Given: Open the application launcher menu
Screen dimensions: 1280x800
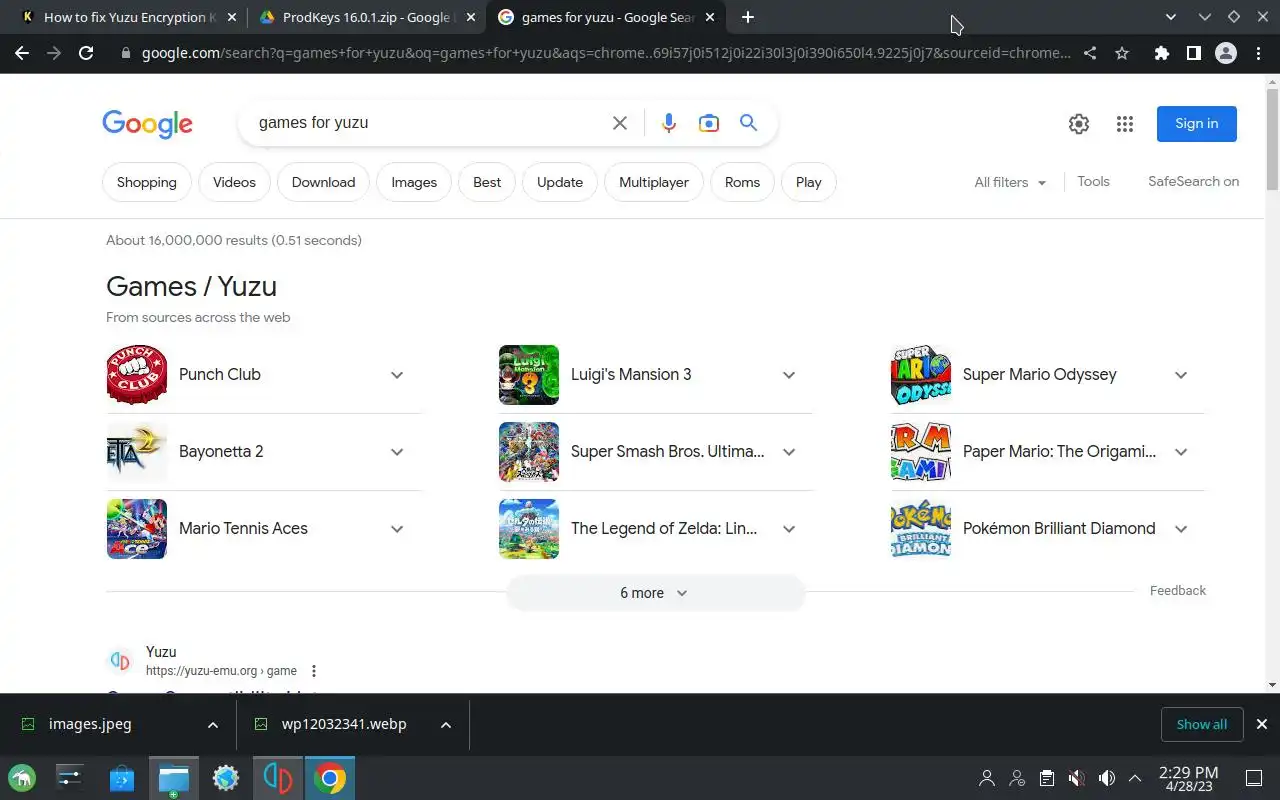Looking at the screenshot, I should pyautogui.click(x=22, y=778).
